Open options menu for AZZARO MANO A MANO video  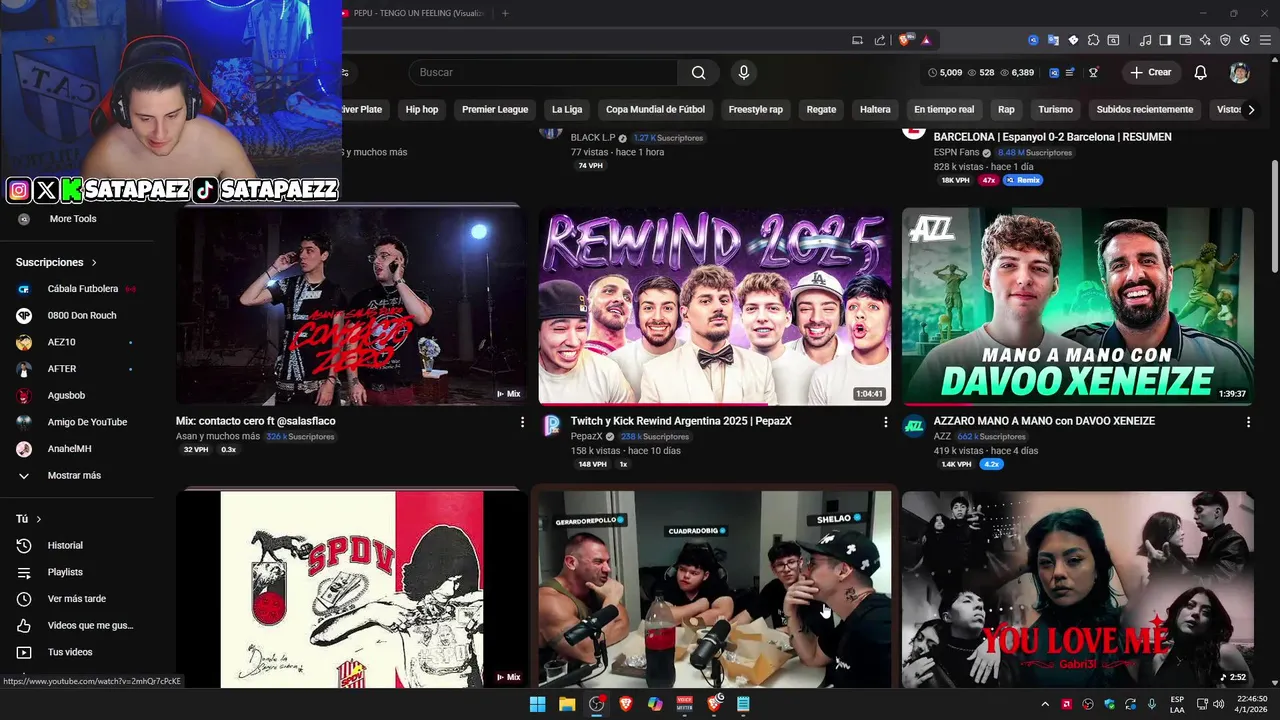coord(1248,422)
